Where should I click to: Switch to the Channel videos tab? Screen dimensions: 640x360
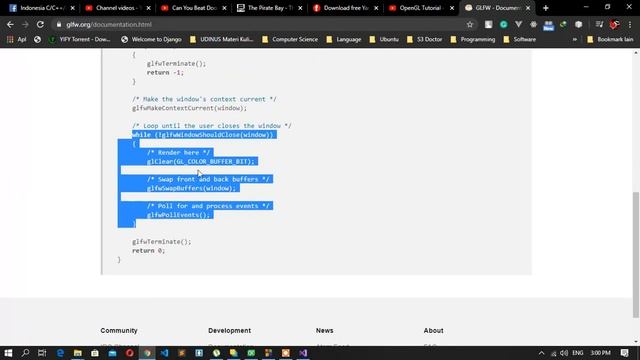click(118, 8)
